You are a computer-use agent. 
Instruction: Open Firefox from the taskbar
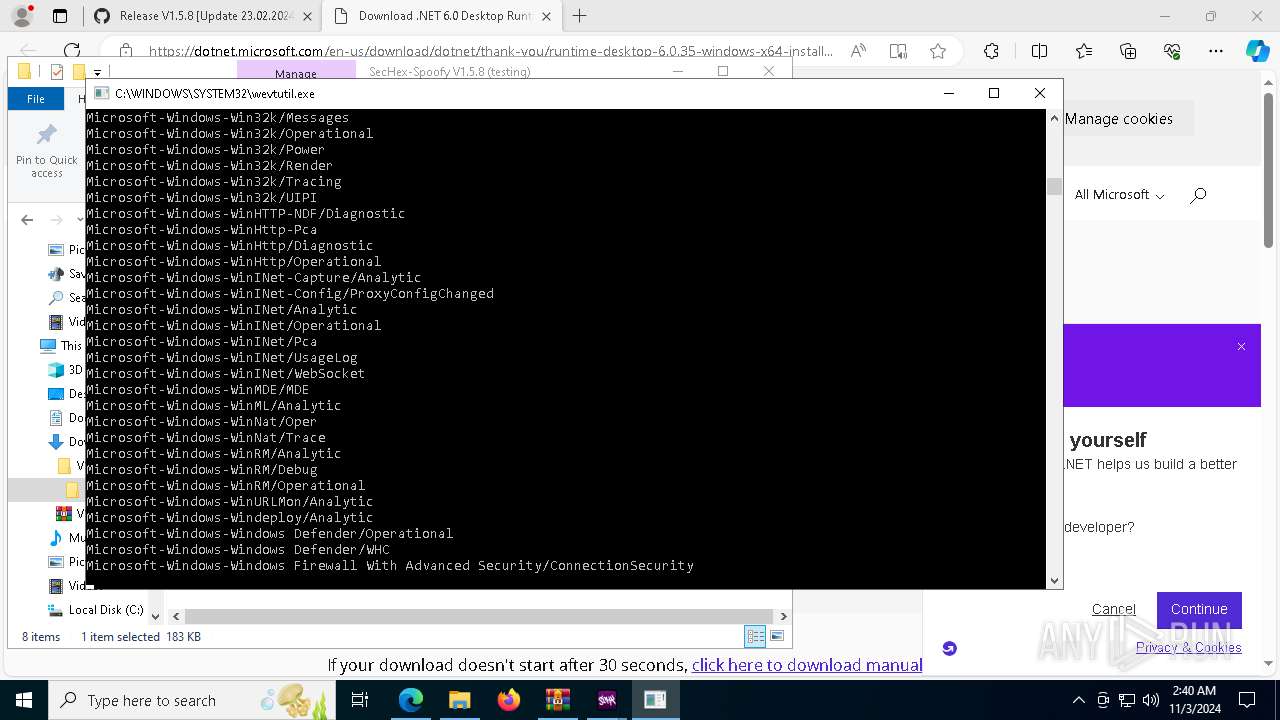pyautogui.click(x=509, y=700)
